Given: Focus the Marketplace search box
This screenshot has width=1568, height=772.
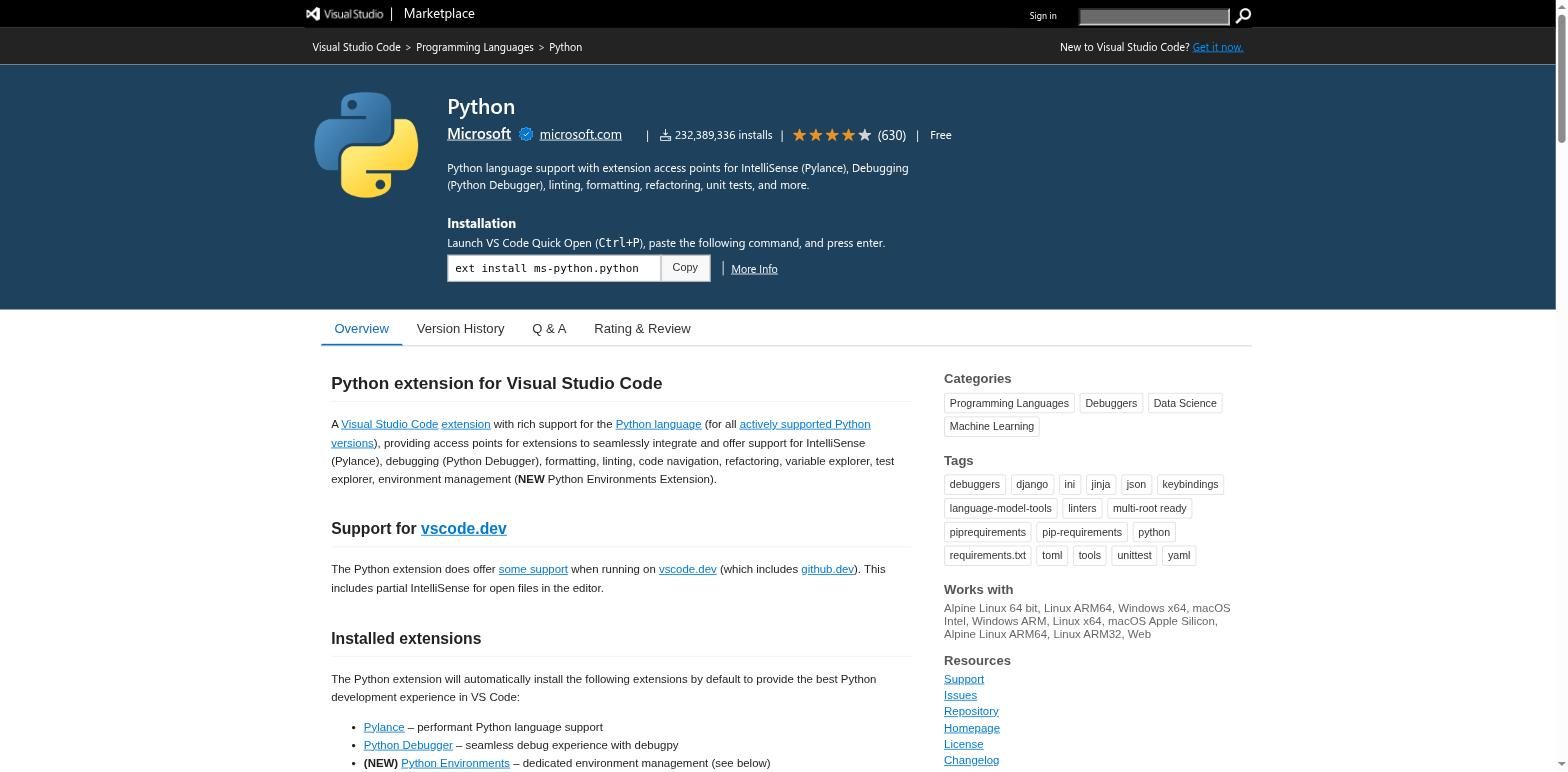Looking at the screenshot, I should tap(1154, 16).
